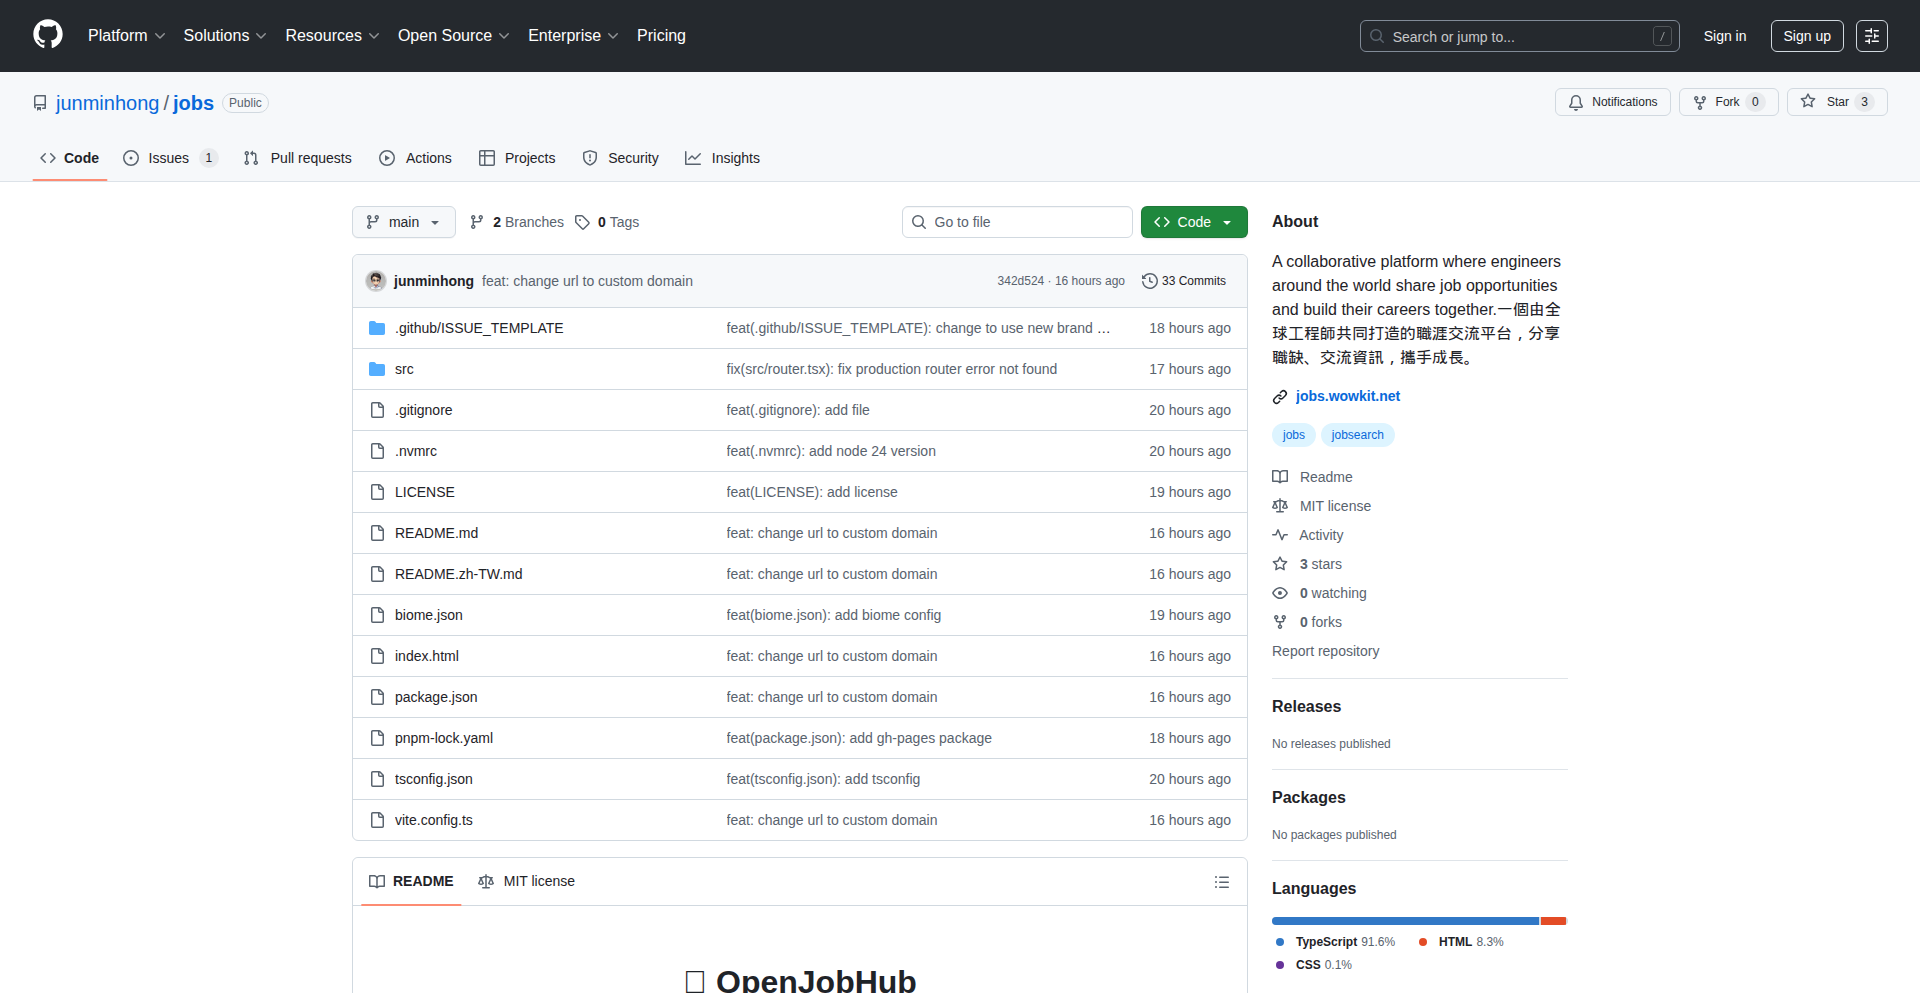Expand the Enterprise menu
Viewport: 1920px width, 993px height.
573,36
